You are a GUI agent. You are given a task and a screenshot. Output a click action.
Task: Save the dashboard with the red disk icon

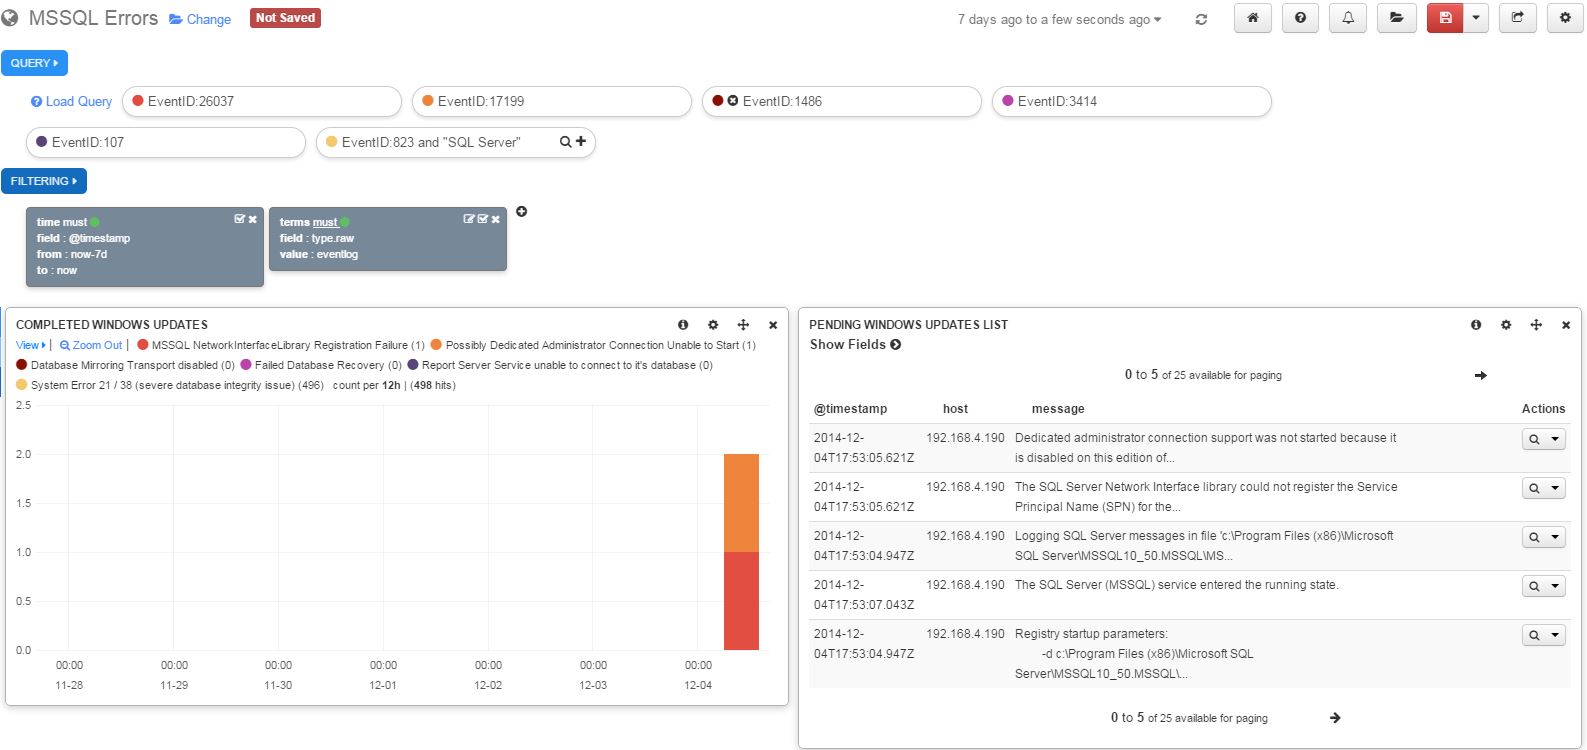pyautogui.click(x=1445, y=18)
